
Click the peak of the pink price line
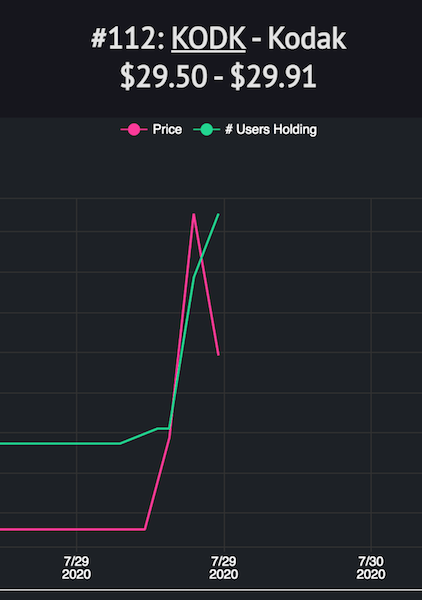[x=194, y=214]
